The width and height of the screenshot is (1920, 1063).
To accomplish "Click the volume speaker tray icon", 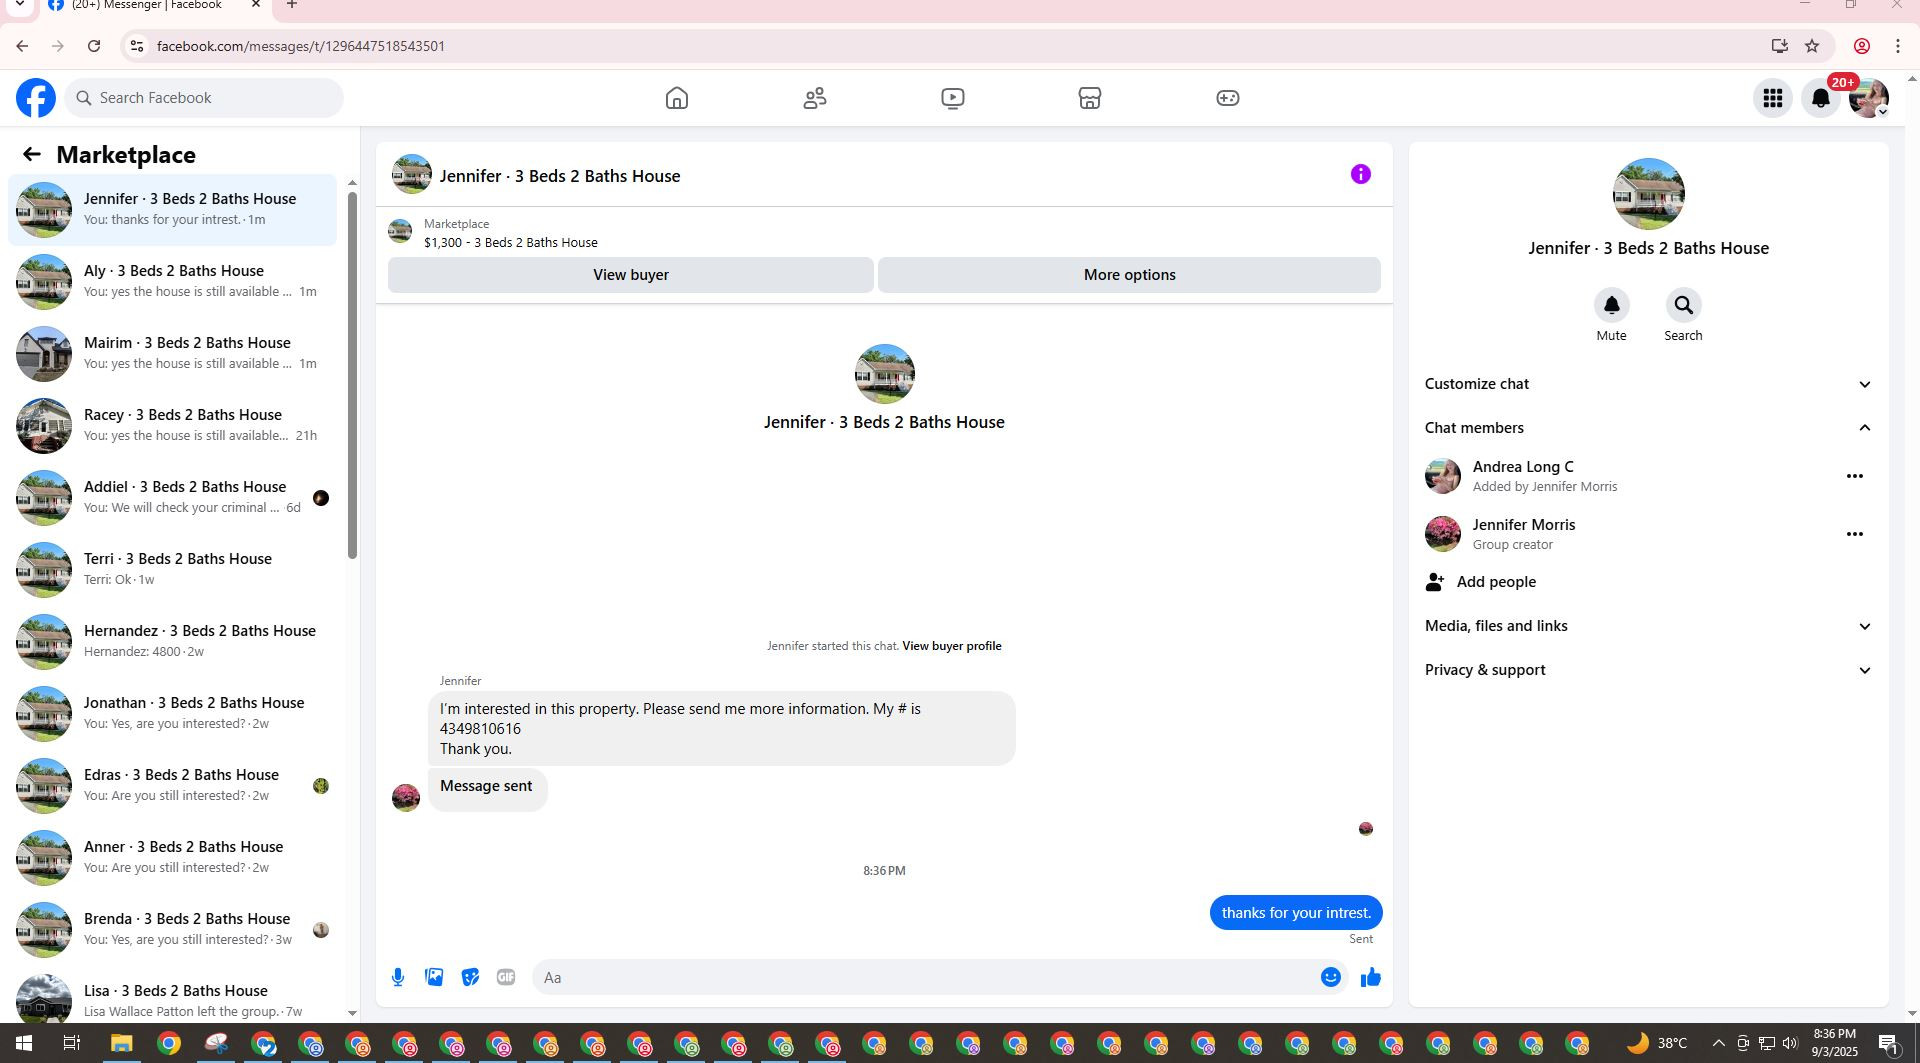I will tap(1790, 1044).
